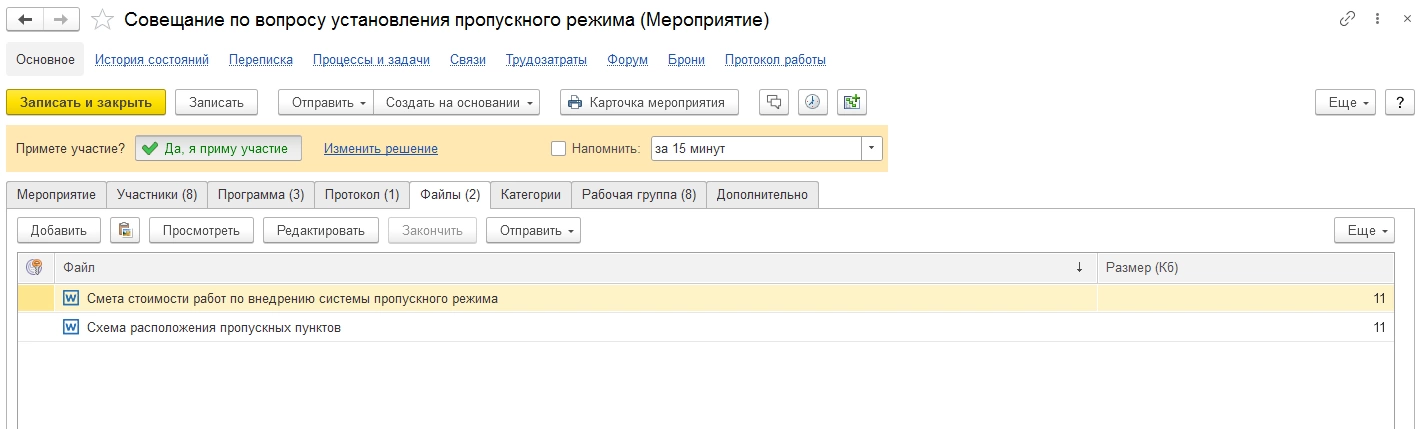Open the История состояний section
Image resolution: width=1428 pixels, height=429 pixels.
point(152,60)
